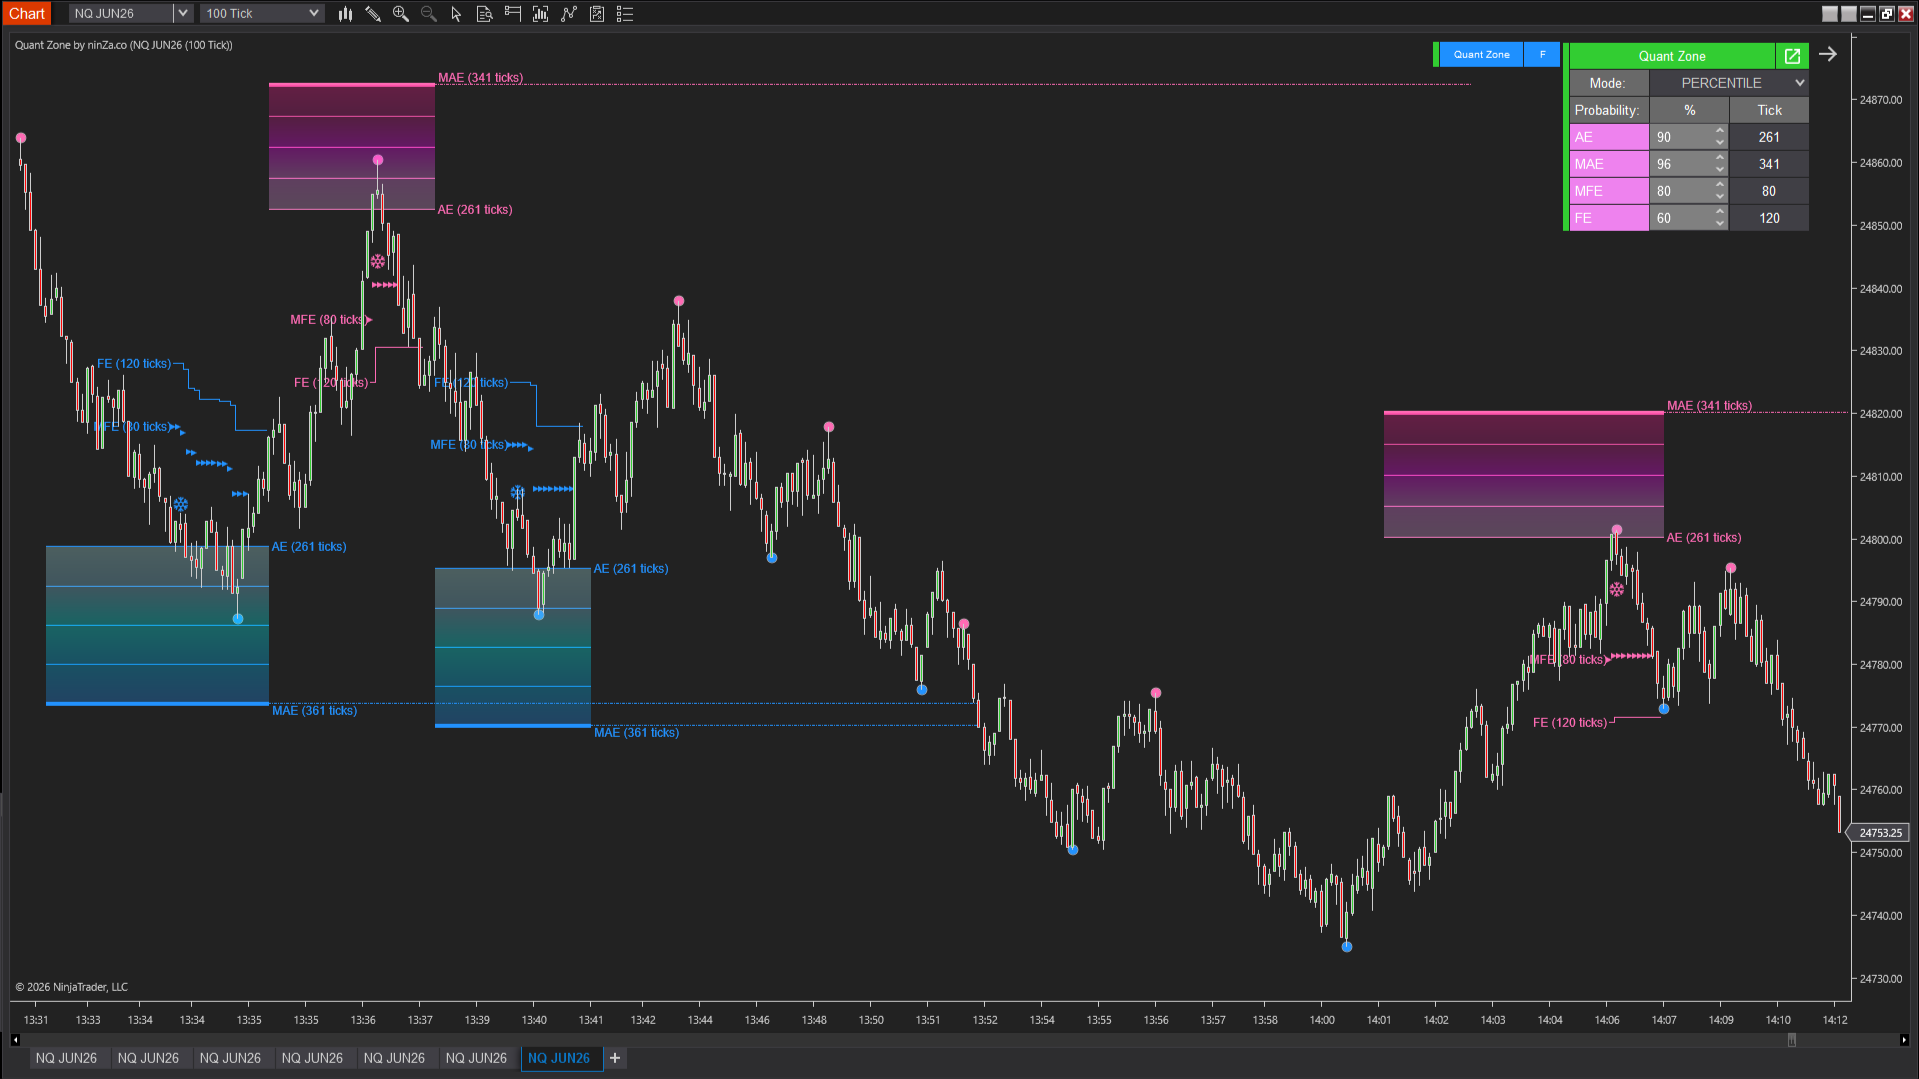Click the zoom in magnifier icon
The image size is (1919, 1079).
[401, 14]
